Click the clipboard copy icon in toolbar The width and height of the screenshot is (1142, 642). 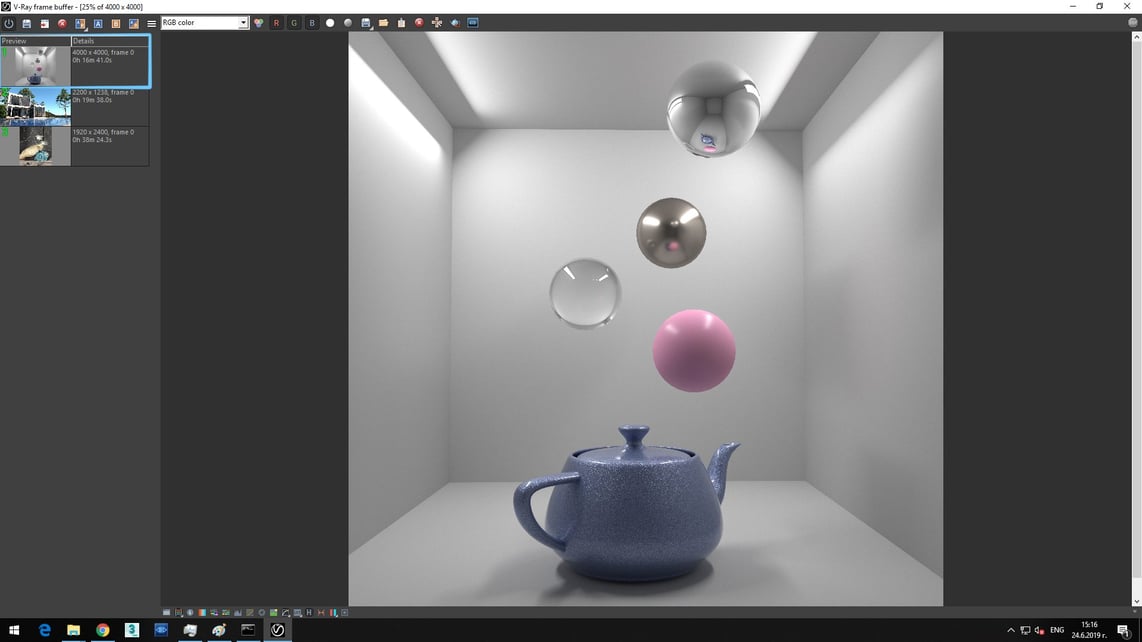[401, 23]
